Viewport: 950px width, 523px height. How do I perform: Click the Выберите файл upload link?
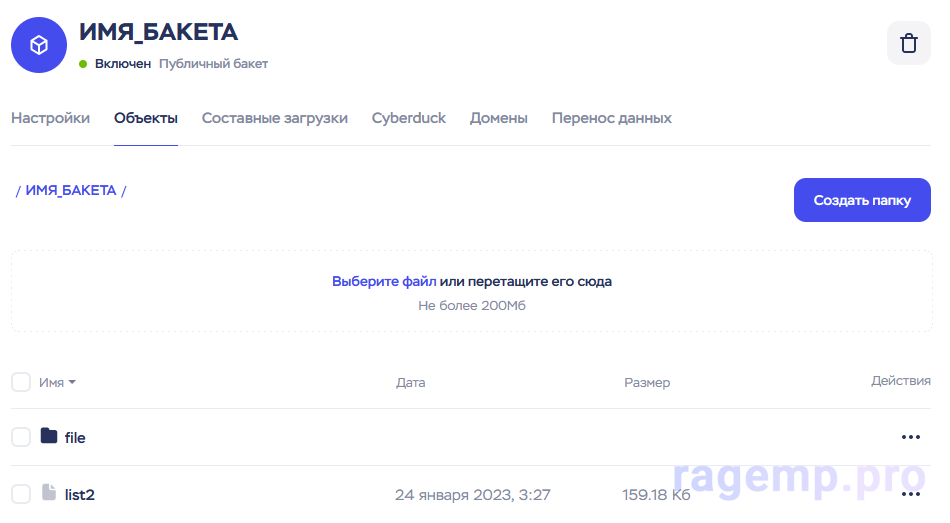point(384,281)
